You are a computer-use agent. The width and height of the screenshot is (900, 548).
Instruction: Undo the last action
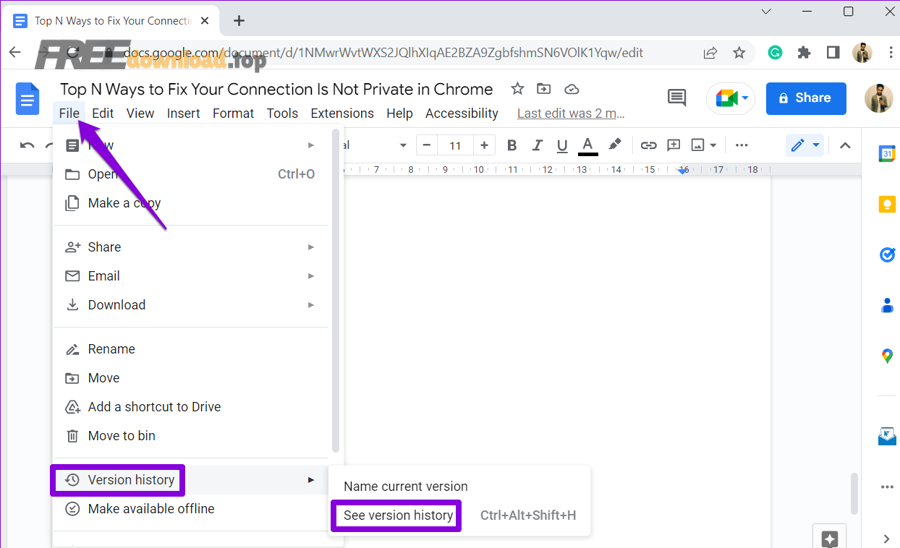pos(26,145)
